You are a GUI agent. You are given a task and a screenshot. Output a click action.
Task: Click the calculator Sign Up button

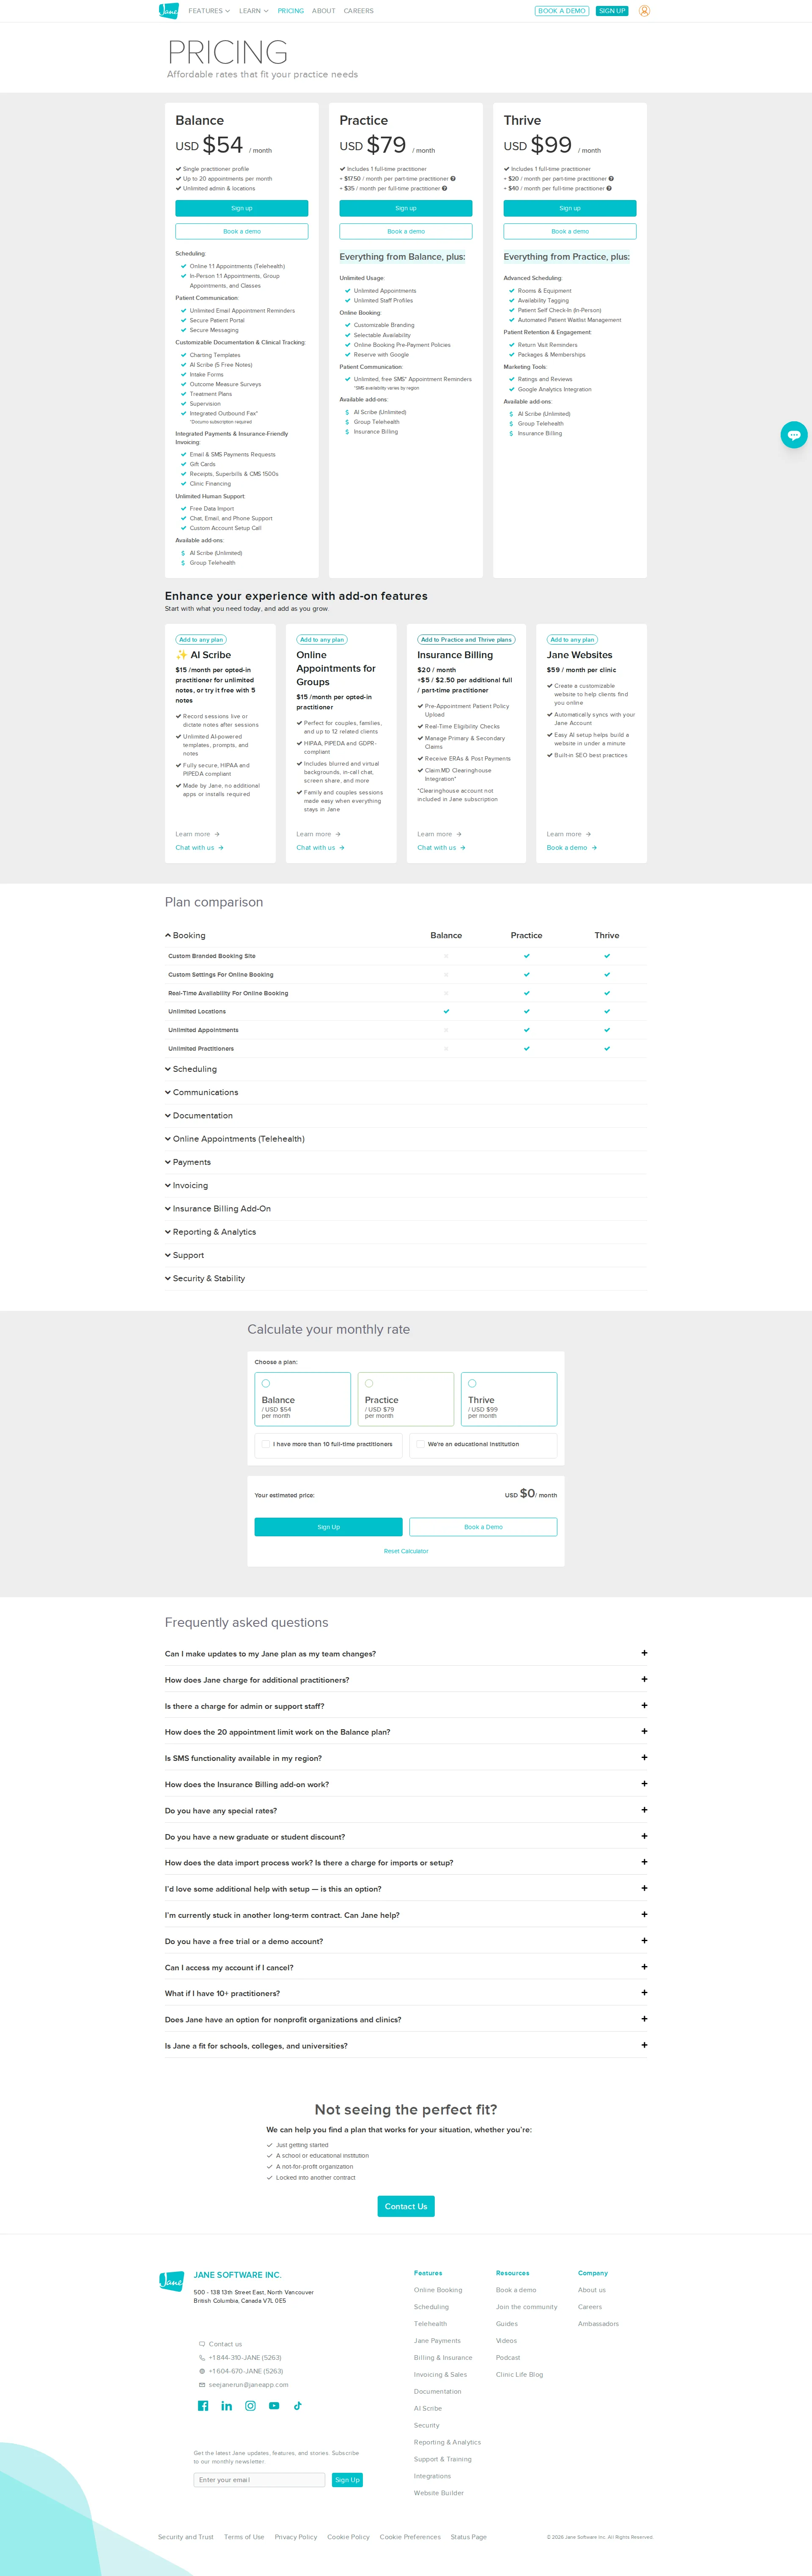click(329, 1527)
